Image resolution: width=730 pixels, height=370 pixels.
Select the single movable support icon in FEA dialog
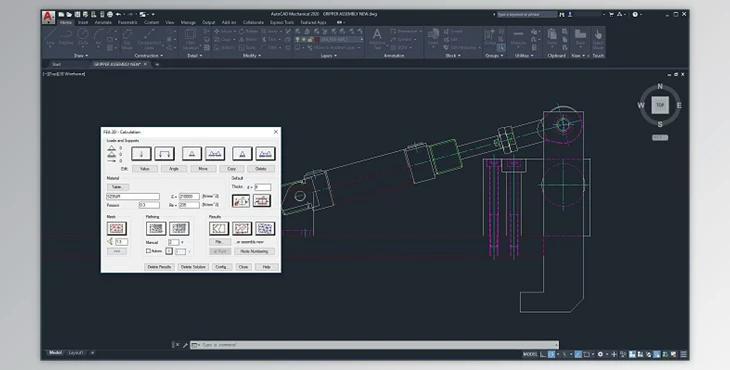[x=243, y=154]
